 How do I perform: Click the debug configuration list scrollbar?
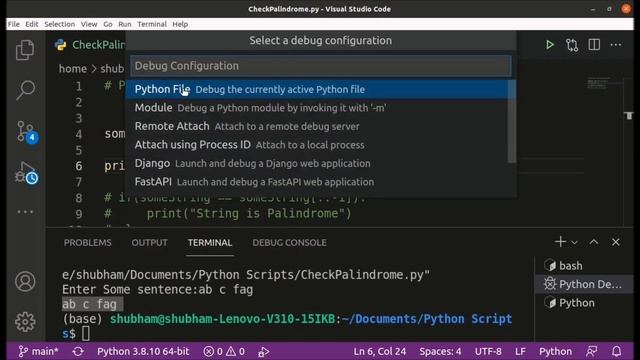[x=512, y=122]
